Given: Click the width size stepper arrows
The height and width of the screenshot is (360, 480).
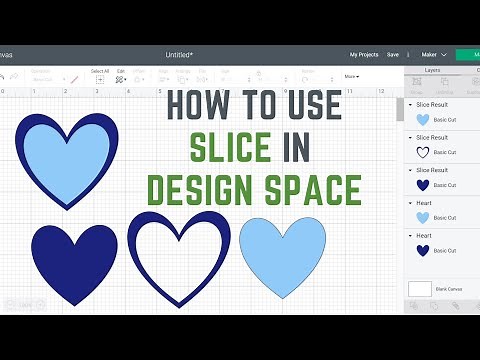Looking at the screenshot, I should pyautogui.click(x=249, y=80).
